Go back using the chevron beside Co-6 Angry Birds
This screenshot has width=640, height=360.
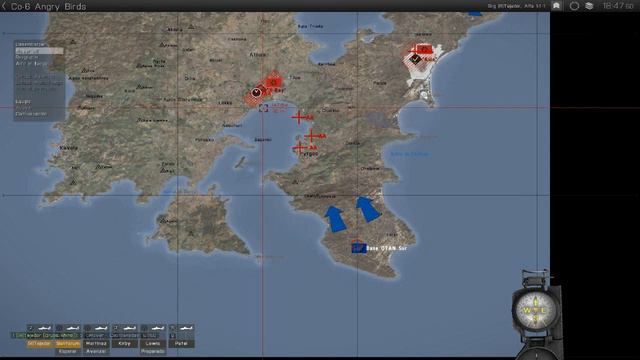pos(4,6)
